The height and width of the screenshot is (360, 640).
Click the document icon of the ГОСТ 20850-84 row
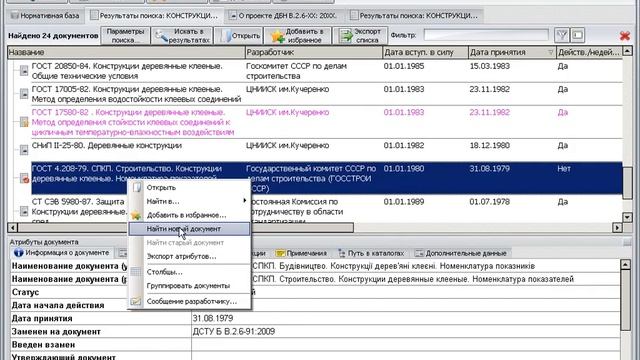pos(24,71)
